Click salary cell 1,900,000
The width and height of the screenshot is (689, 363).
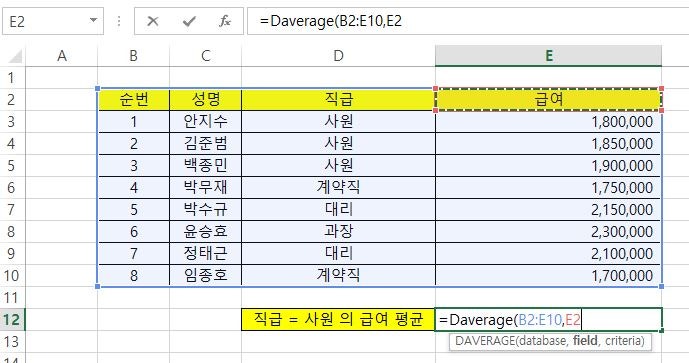[x=548, y=166]
